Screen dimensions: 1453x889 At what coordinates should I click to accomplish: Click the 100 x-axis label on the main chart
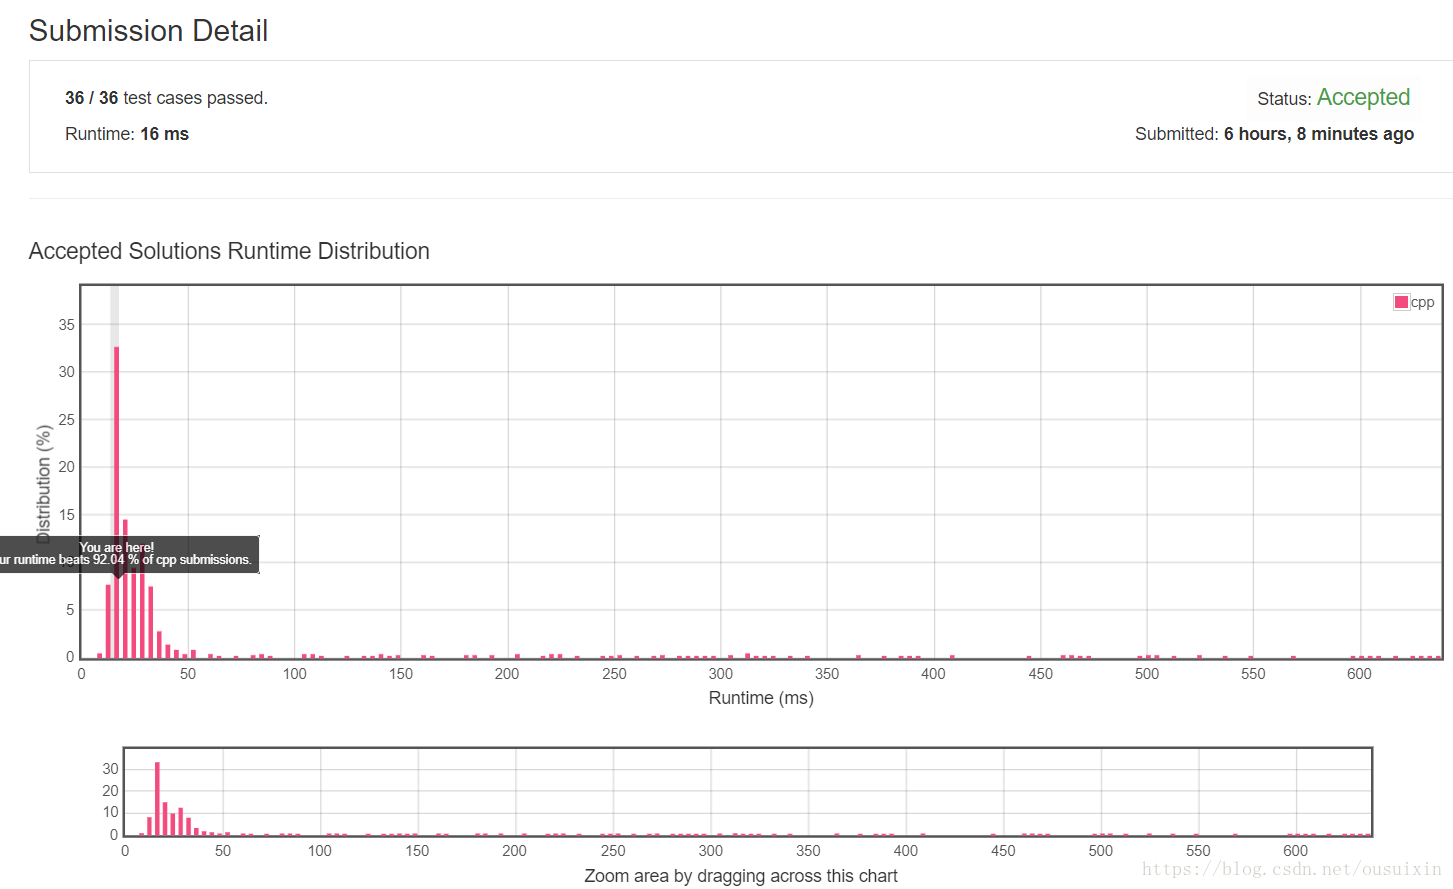(x=294, y=674)
